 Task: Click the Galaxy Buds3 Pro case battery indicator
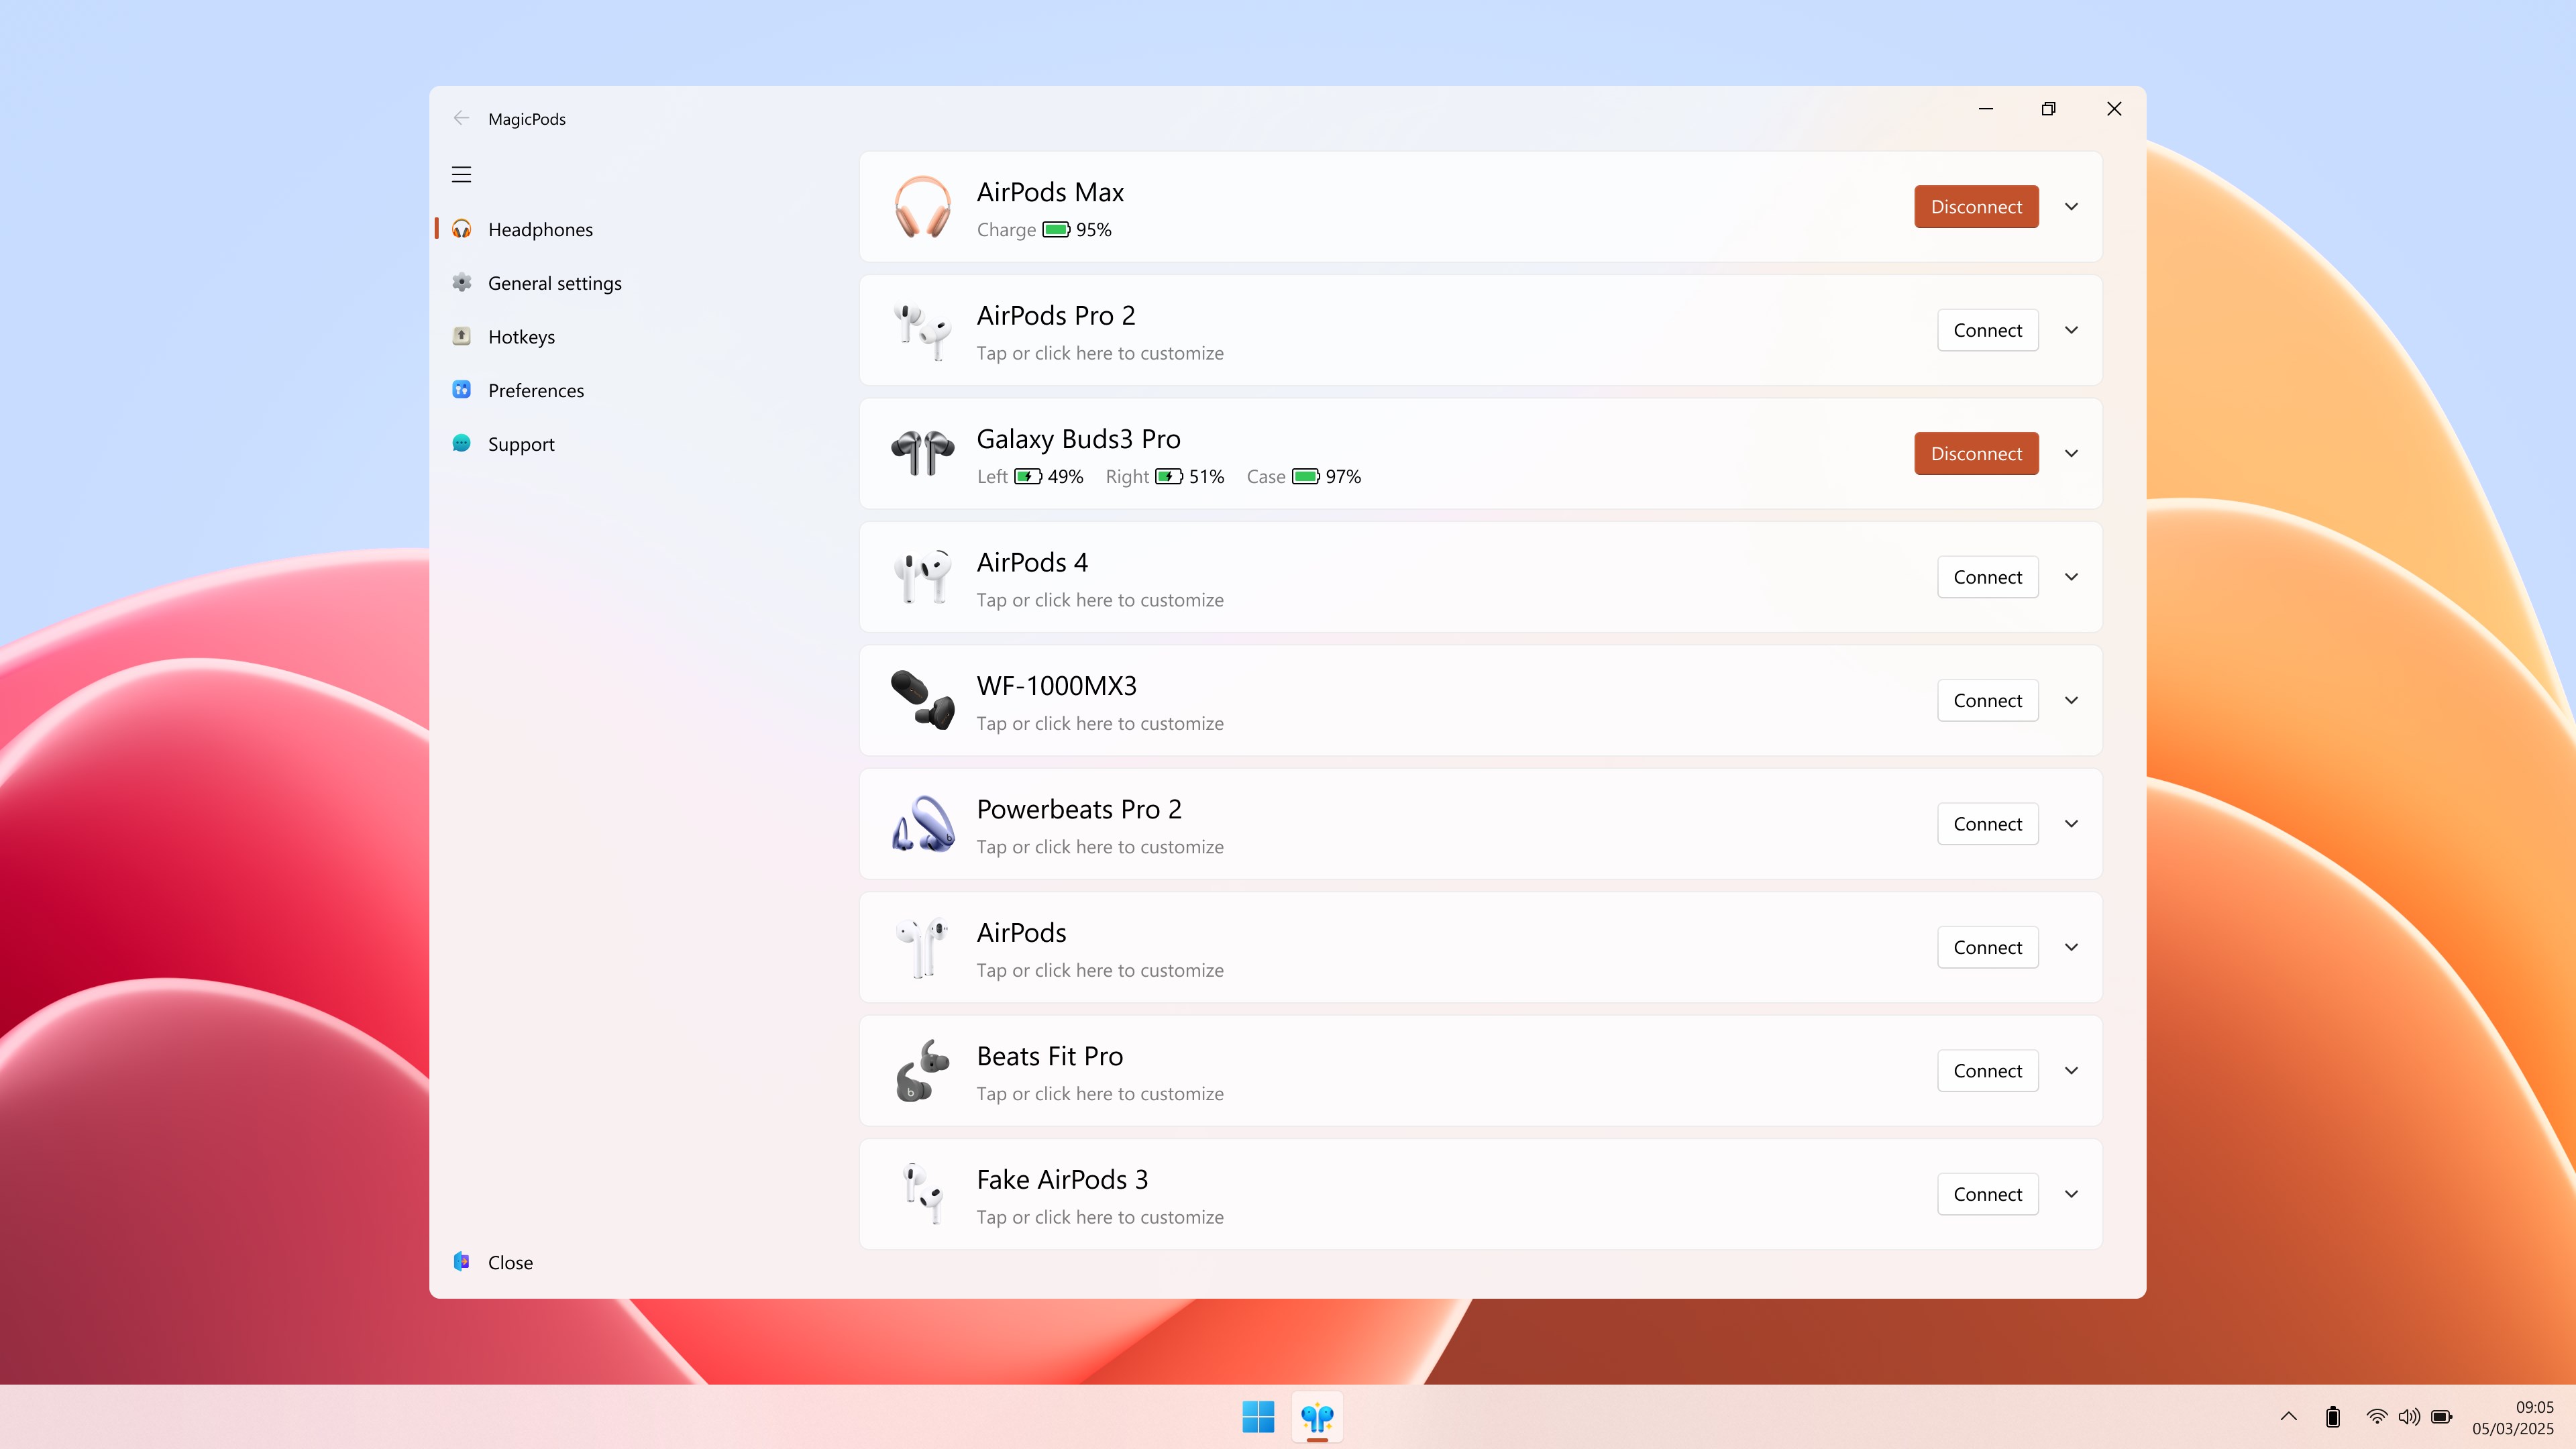coord(1304,477)
